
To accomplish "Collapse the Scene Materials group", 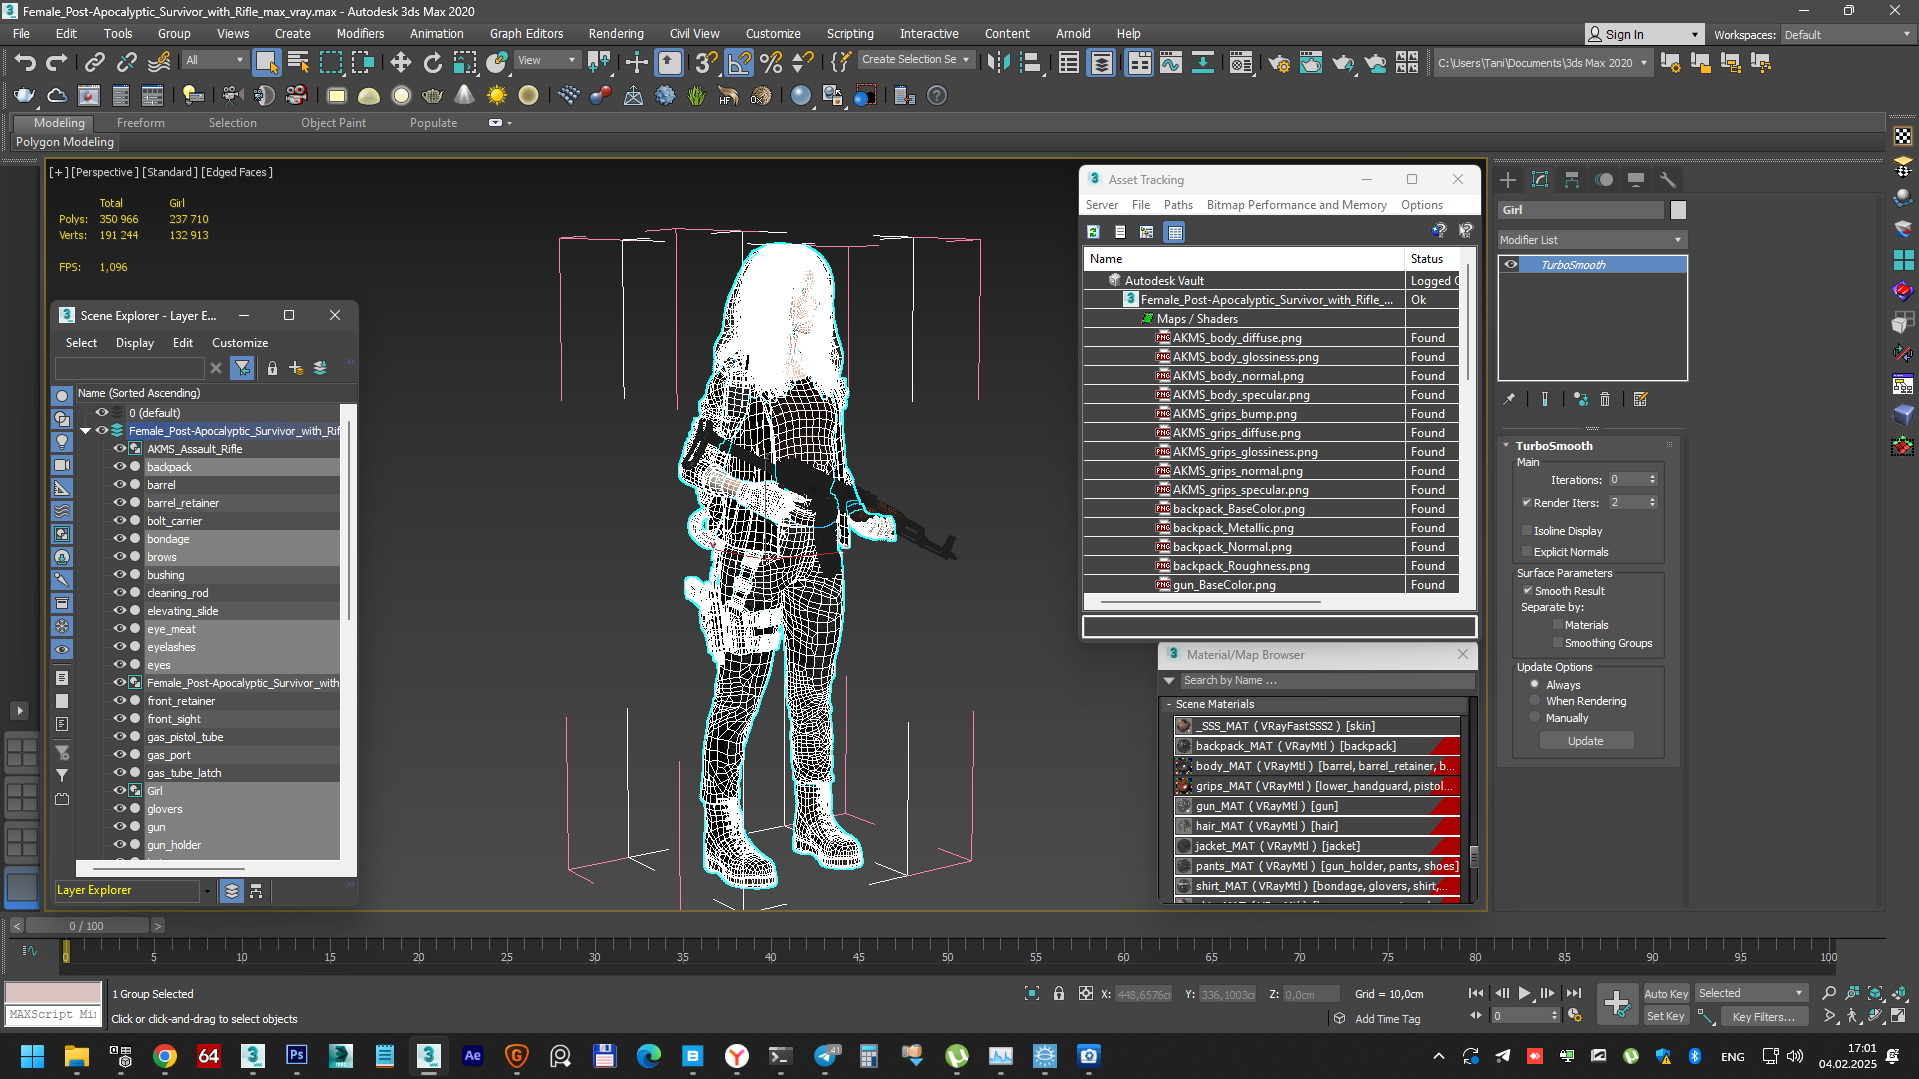I will (x=1168, y=704).
